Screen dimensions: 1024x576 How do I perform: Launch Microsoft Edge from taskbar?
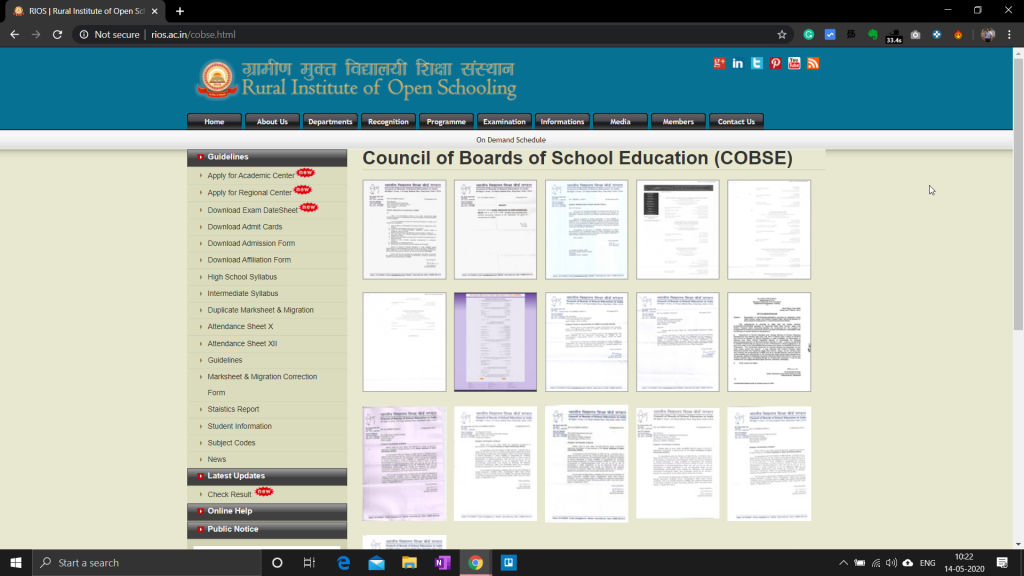(343, 562)
